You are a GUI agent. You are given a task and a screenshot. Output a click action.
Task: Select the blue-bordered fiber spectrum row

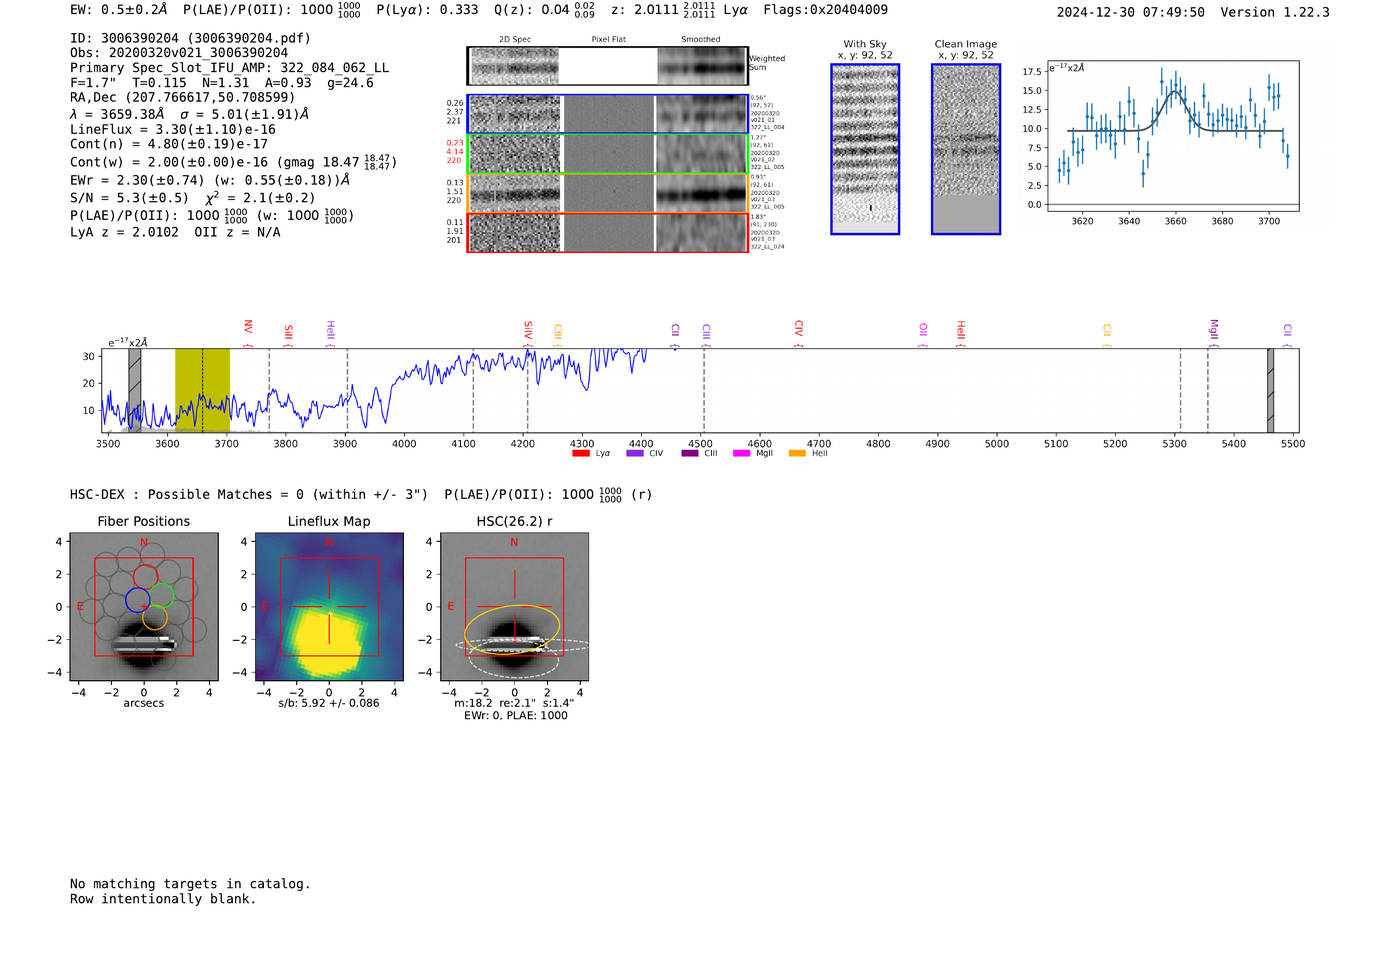point(608,114)
